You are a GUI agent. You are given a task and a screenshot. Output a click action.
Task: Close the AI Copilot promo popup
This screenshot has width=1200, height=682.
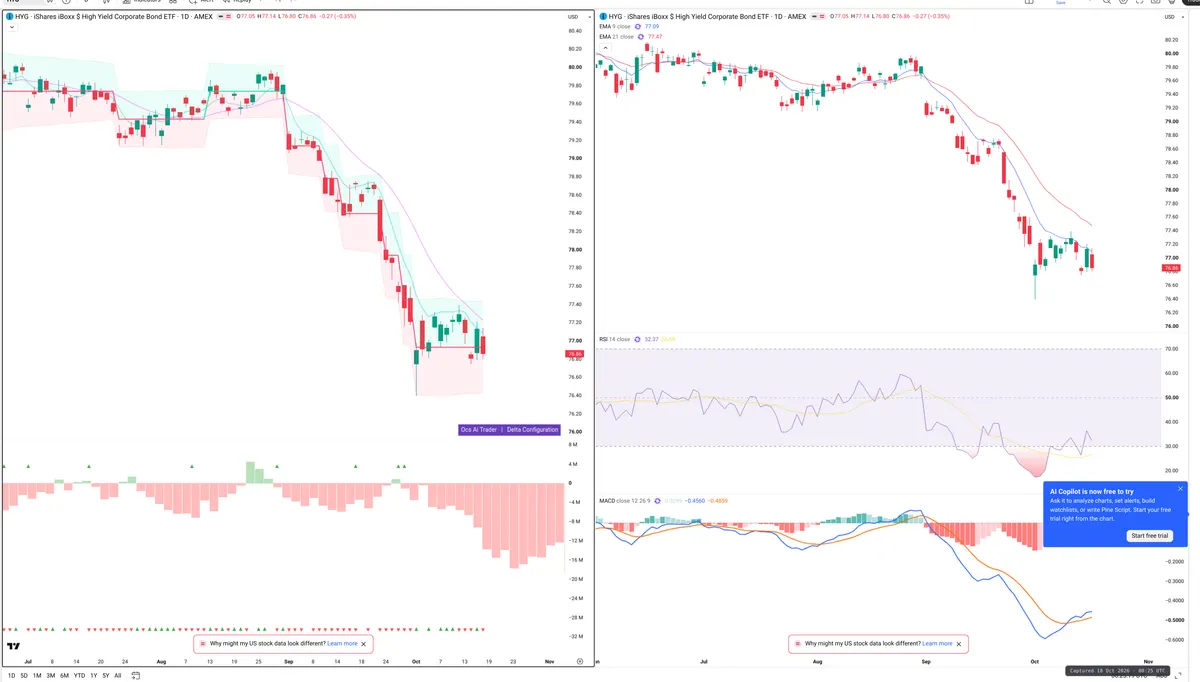[1180, 489]
